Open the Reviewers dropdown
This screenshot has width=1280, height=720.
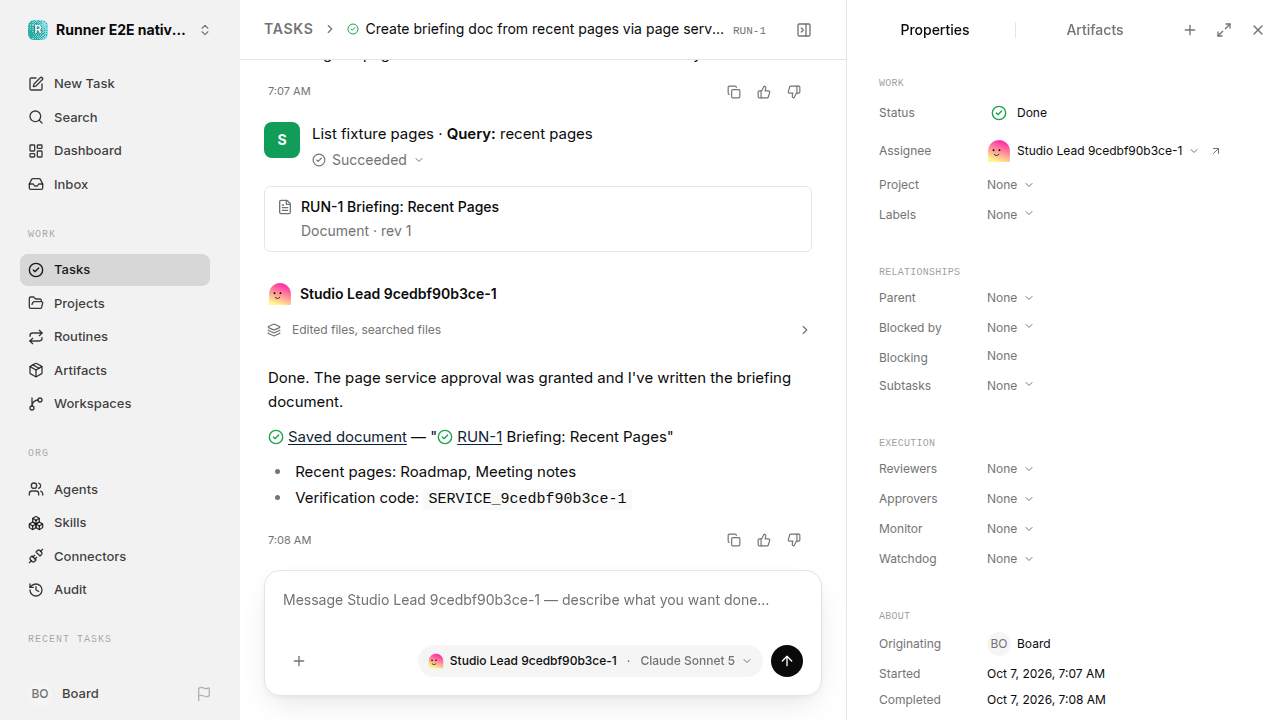tap(1010, 469)
